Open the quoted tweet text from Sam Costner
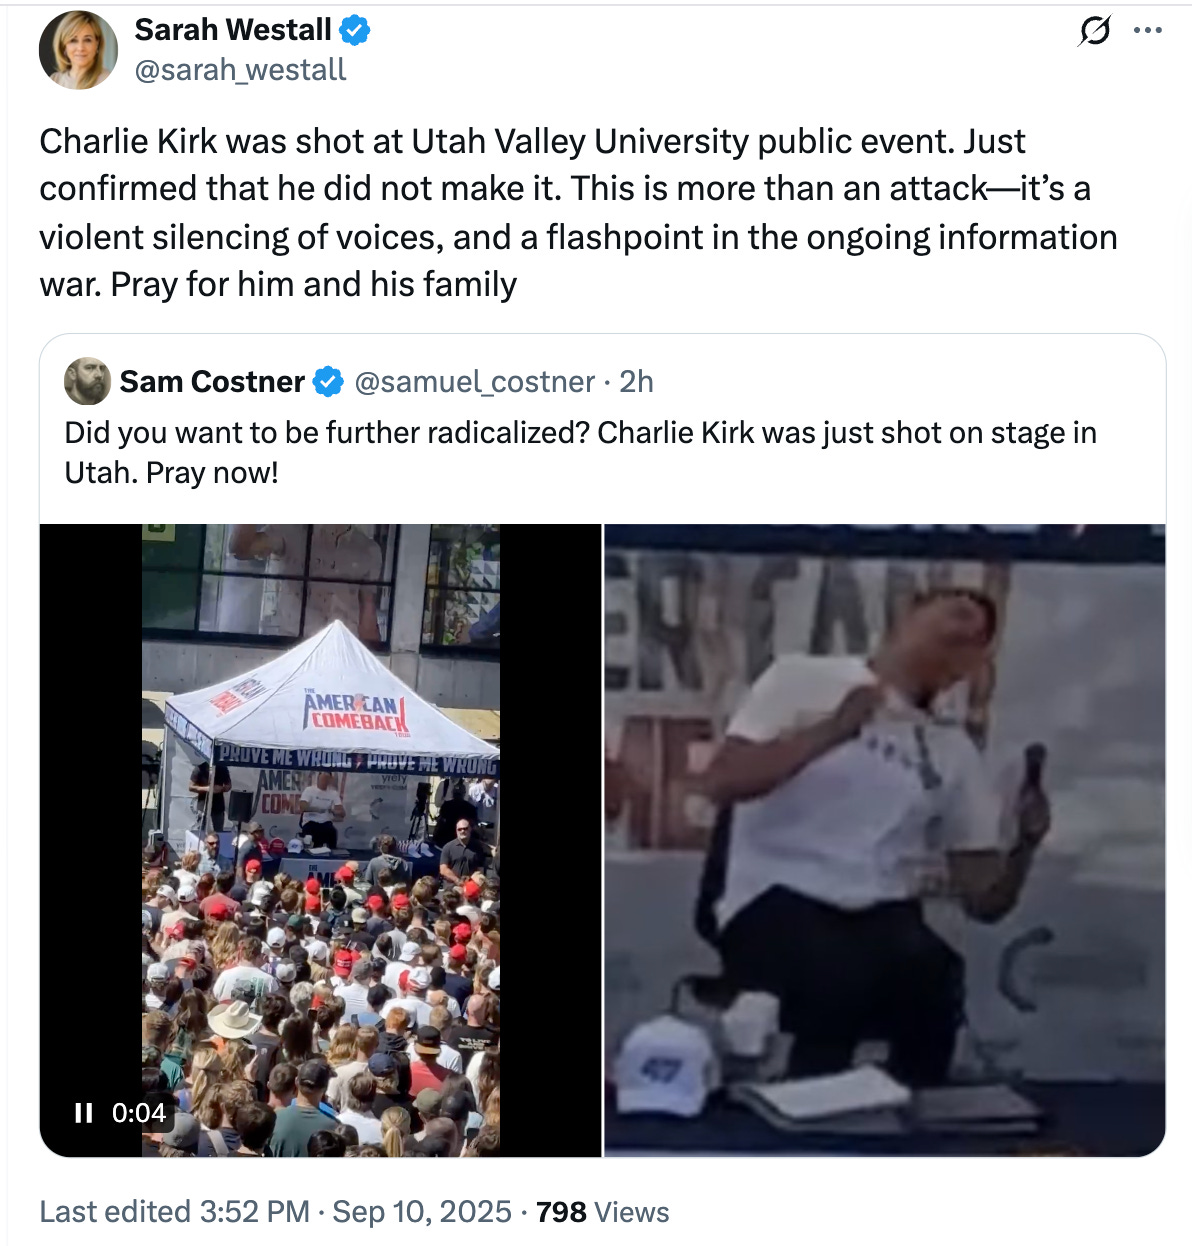Viewport: 1192px width, 1246px height. pos(580,452)
